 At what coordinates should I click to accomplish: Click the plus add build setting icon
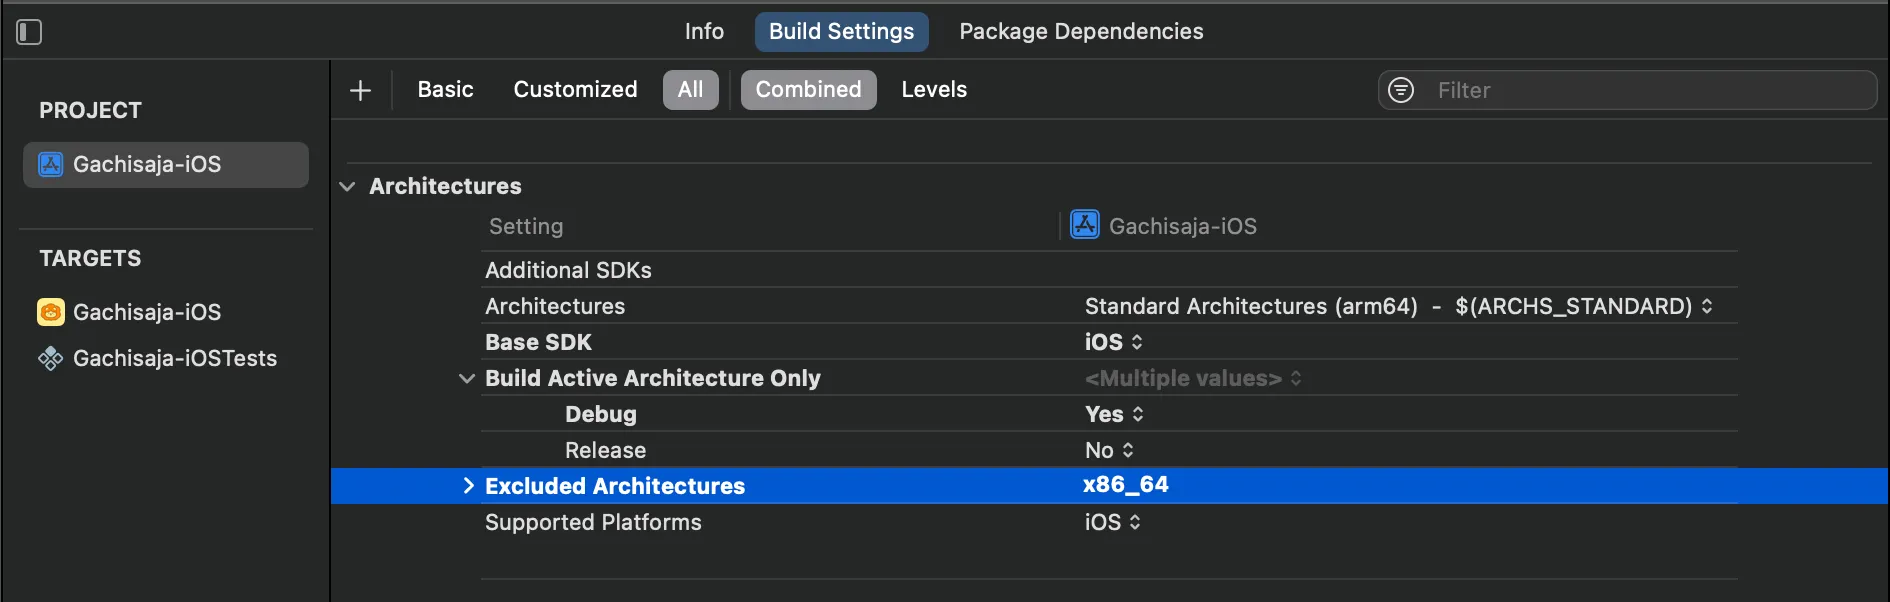(x=360, y=90)
